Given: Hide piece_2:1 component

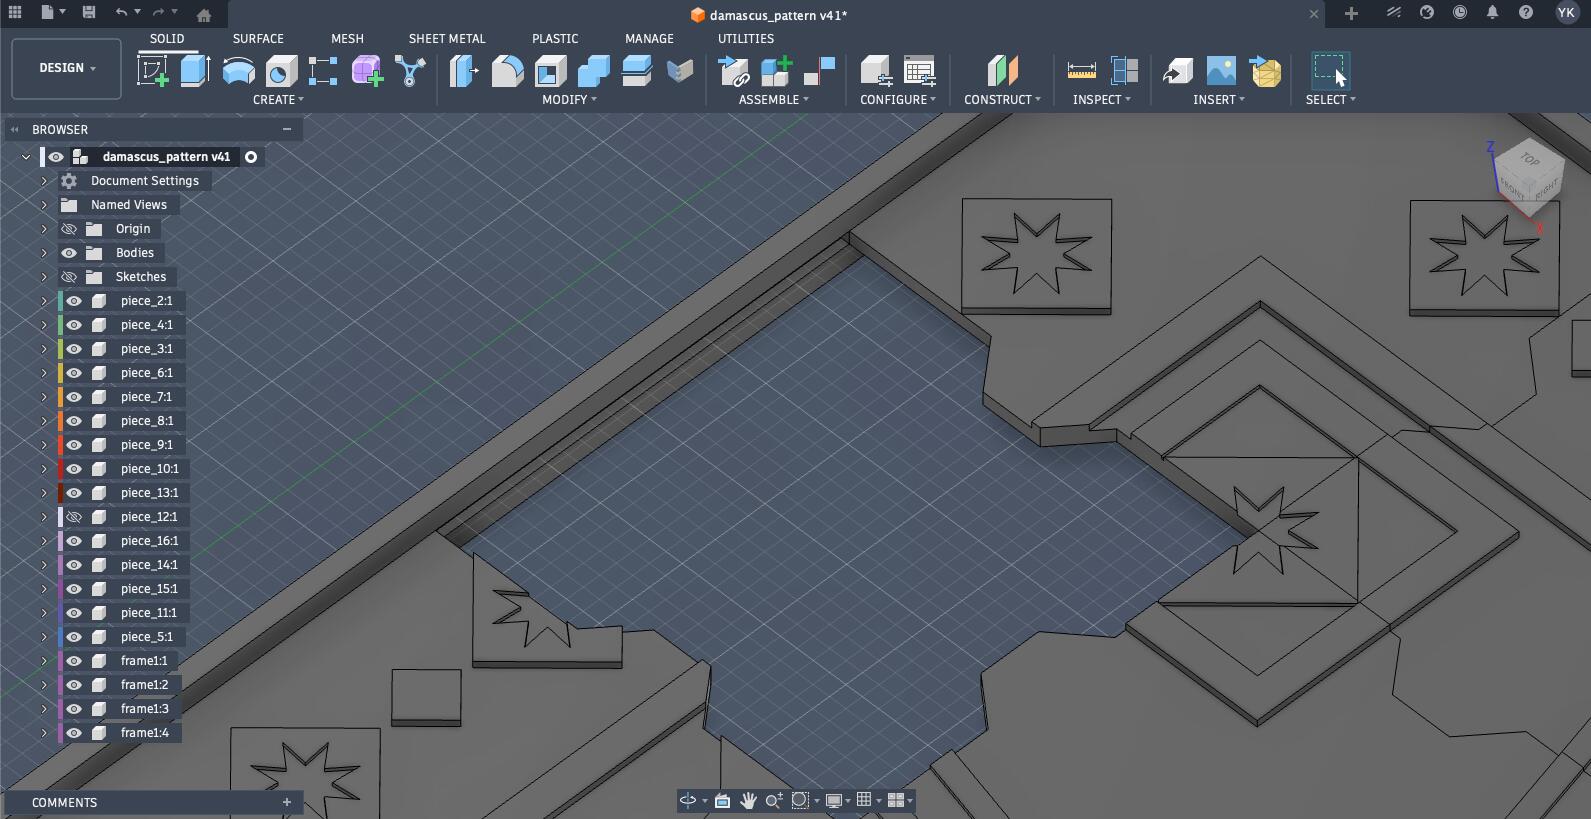Looking at the screenshot, I should [74, 301].
